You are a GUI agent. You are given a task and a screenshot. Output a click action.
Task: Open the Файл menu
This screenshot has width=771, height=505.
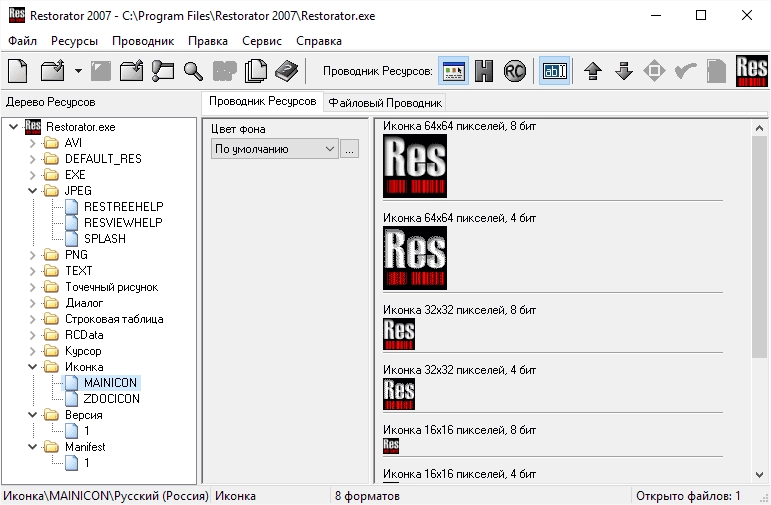tap(23, 41)
